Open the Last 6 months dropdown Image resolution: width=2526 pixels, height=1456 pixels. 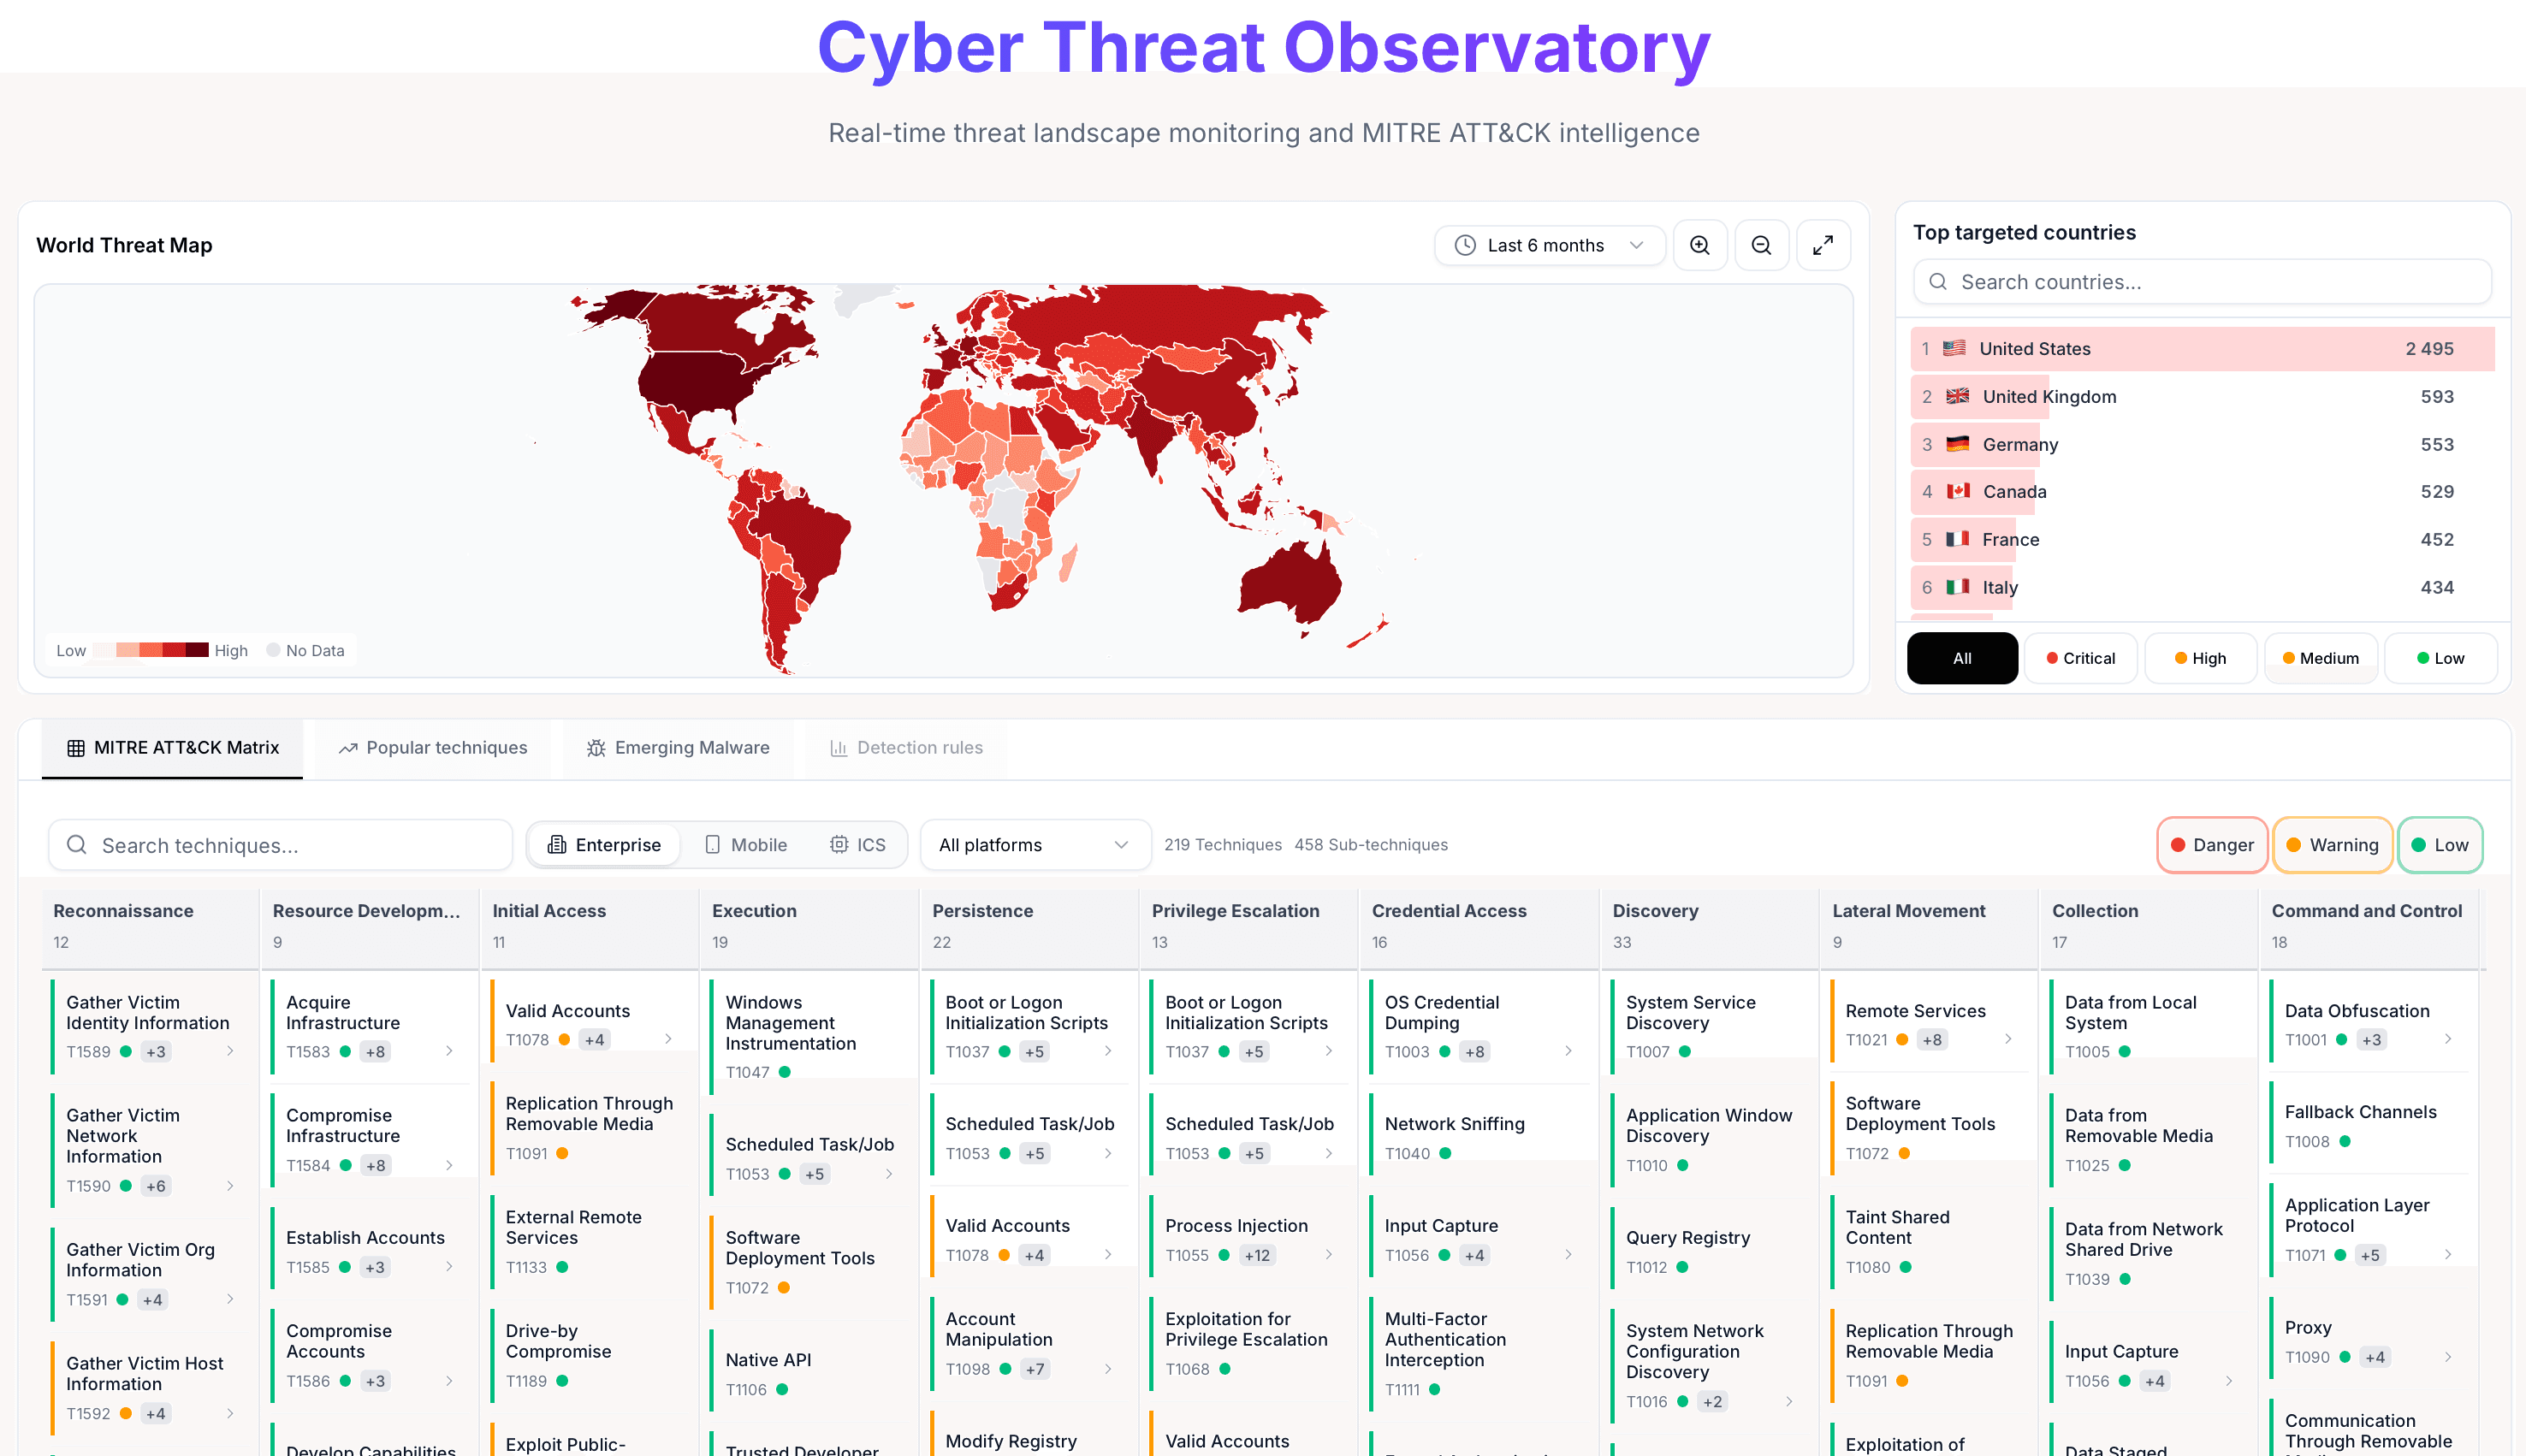1548,245
